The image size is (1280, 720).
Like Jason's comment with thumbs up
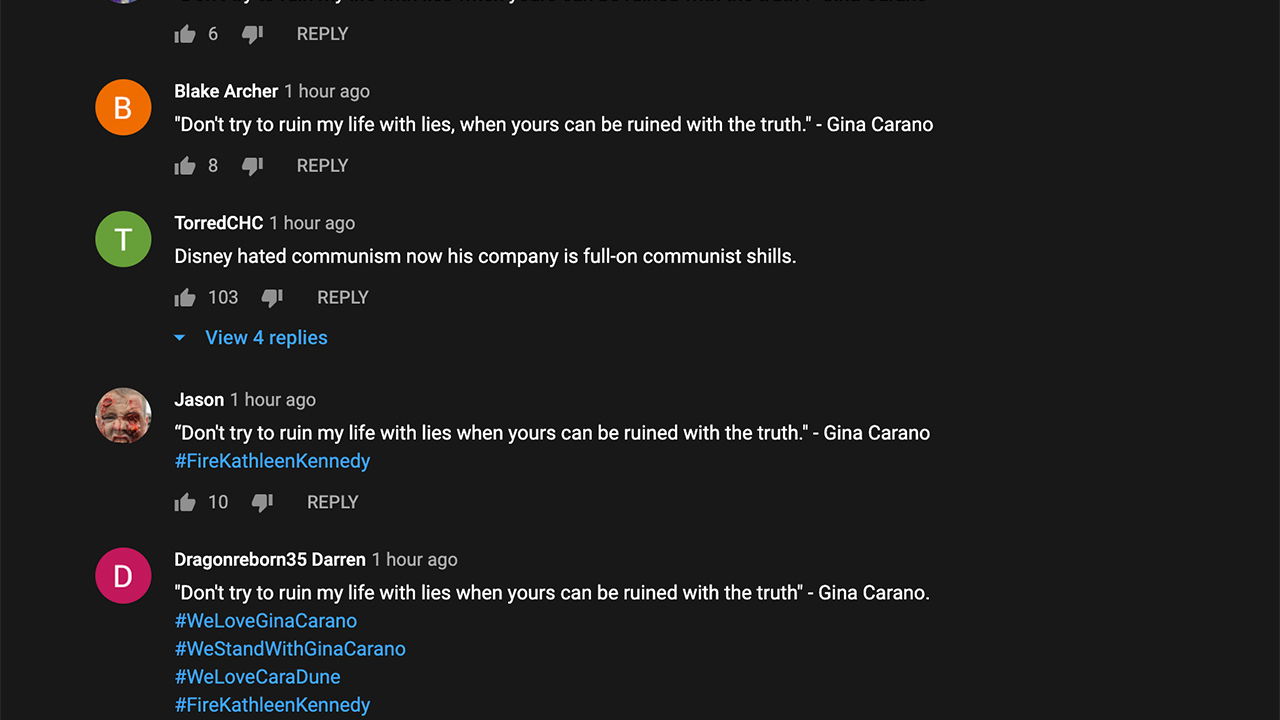click(185, 503)
